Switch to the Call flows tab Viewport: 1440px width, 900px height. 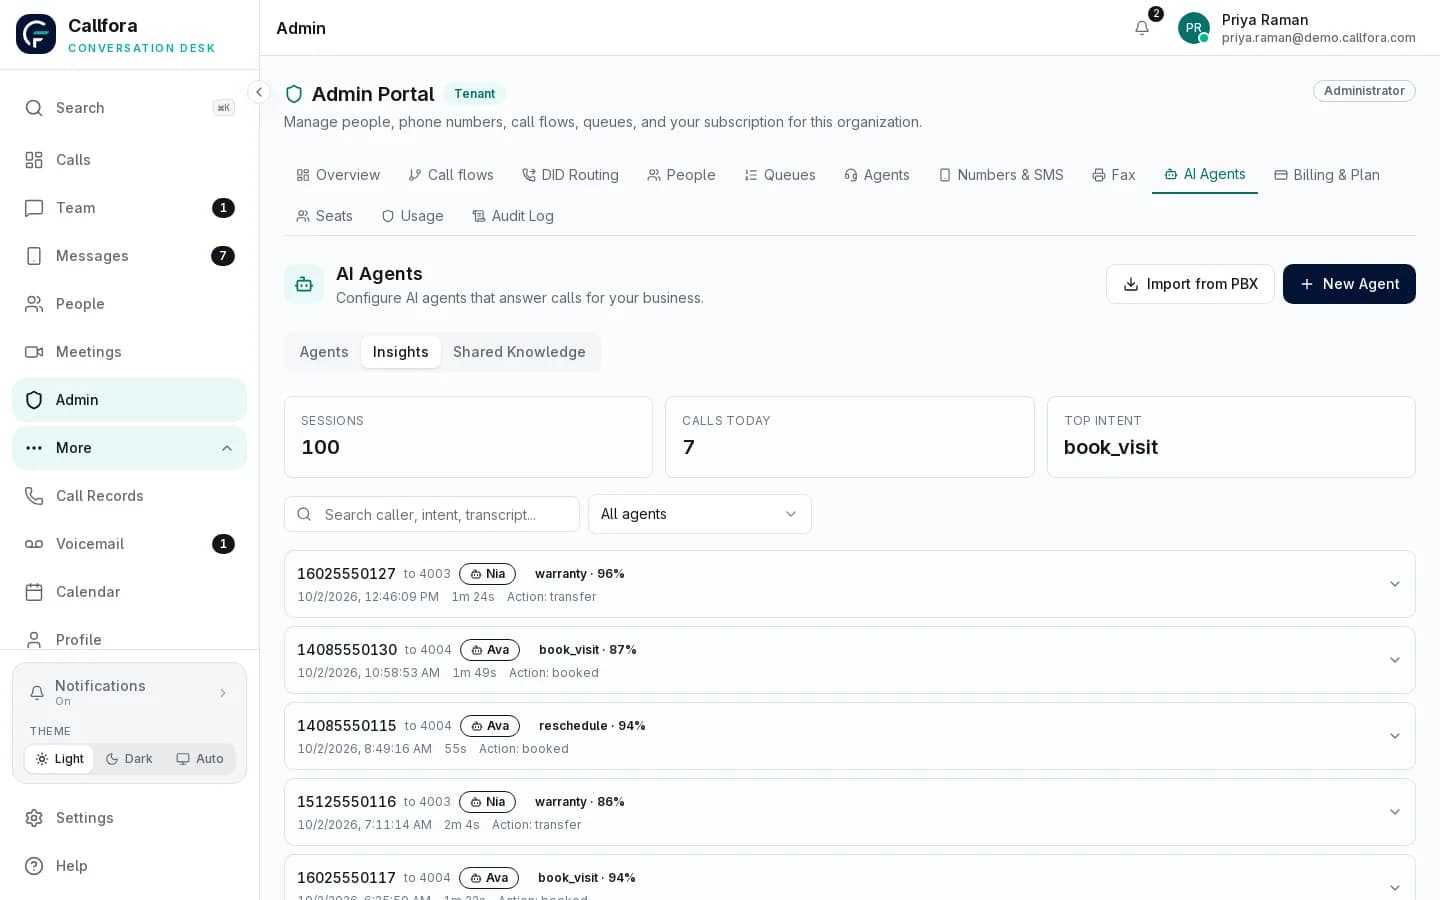click(x=451, y=175)
